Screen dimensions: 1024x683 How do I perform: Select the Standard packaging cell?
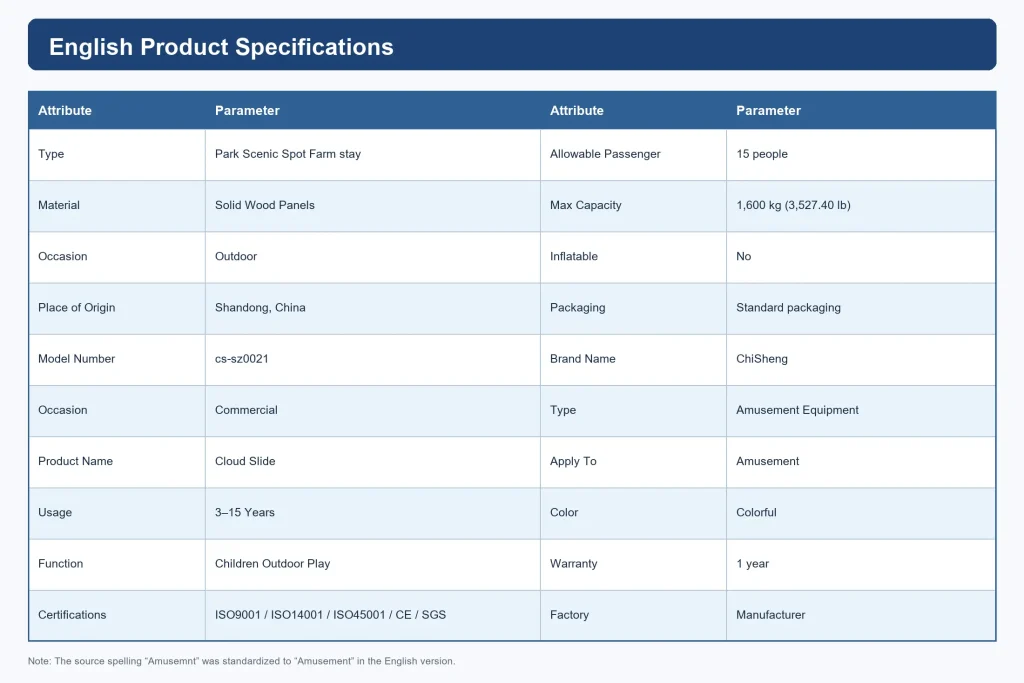pos(861,308)
